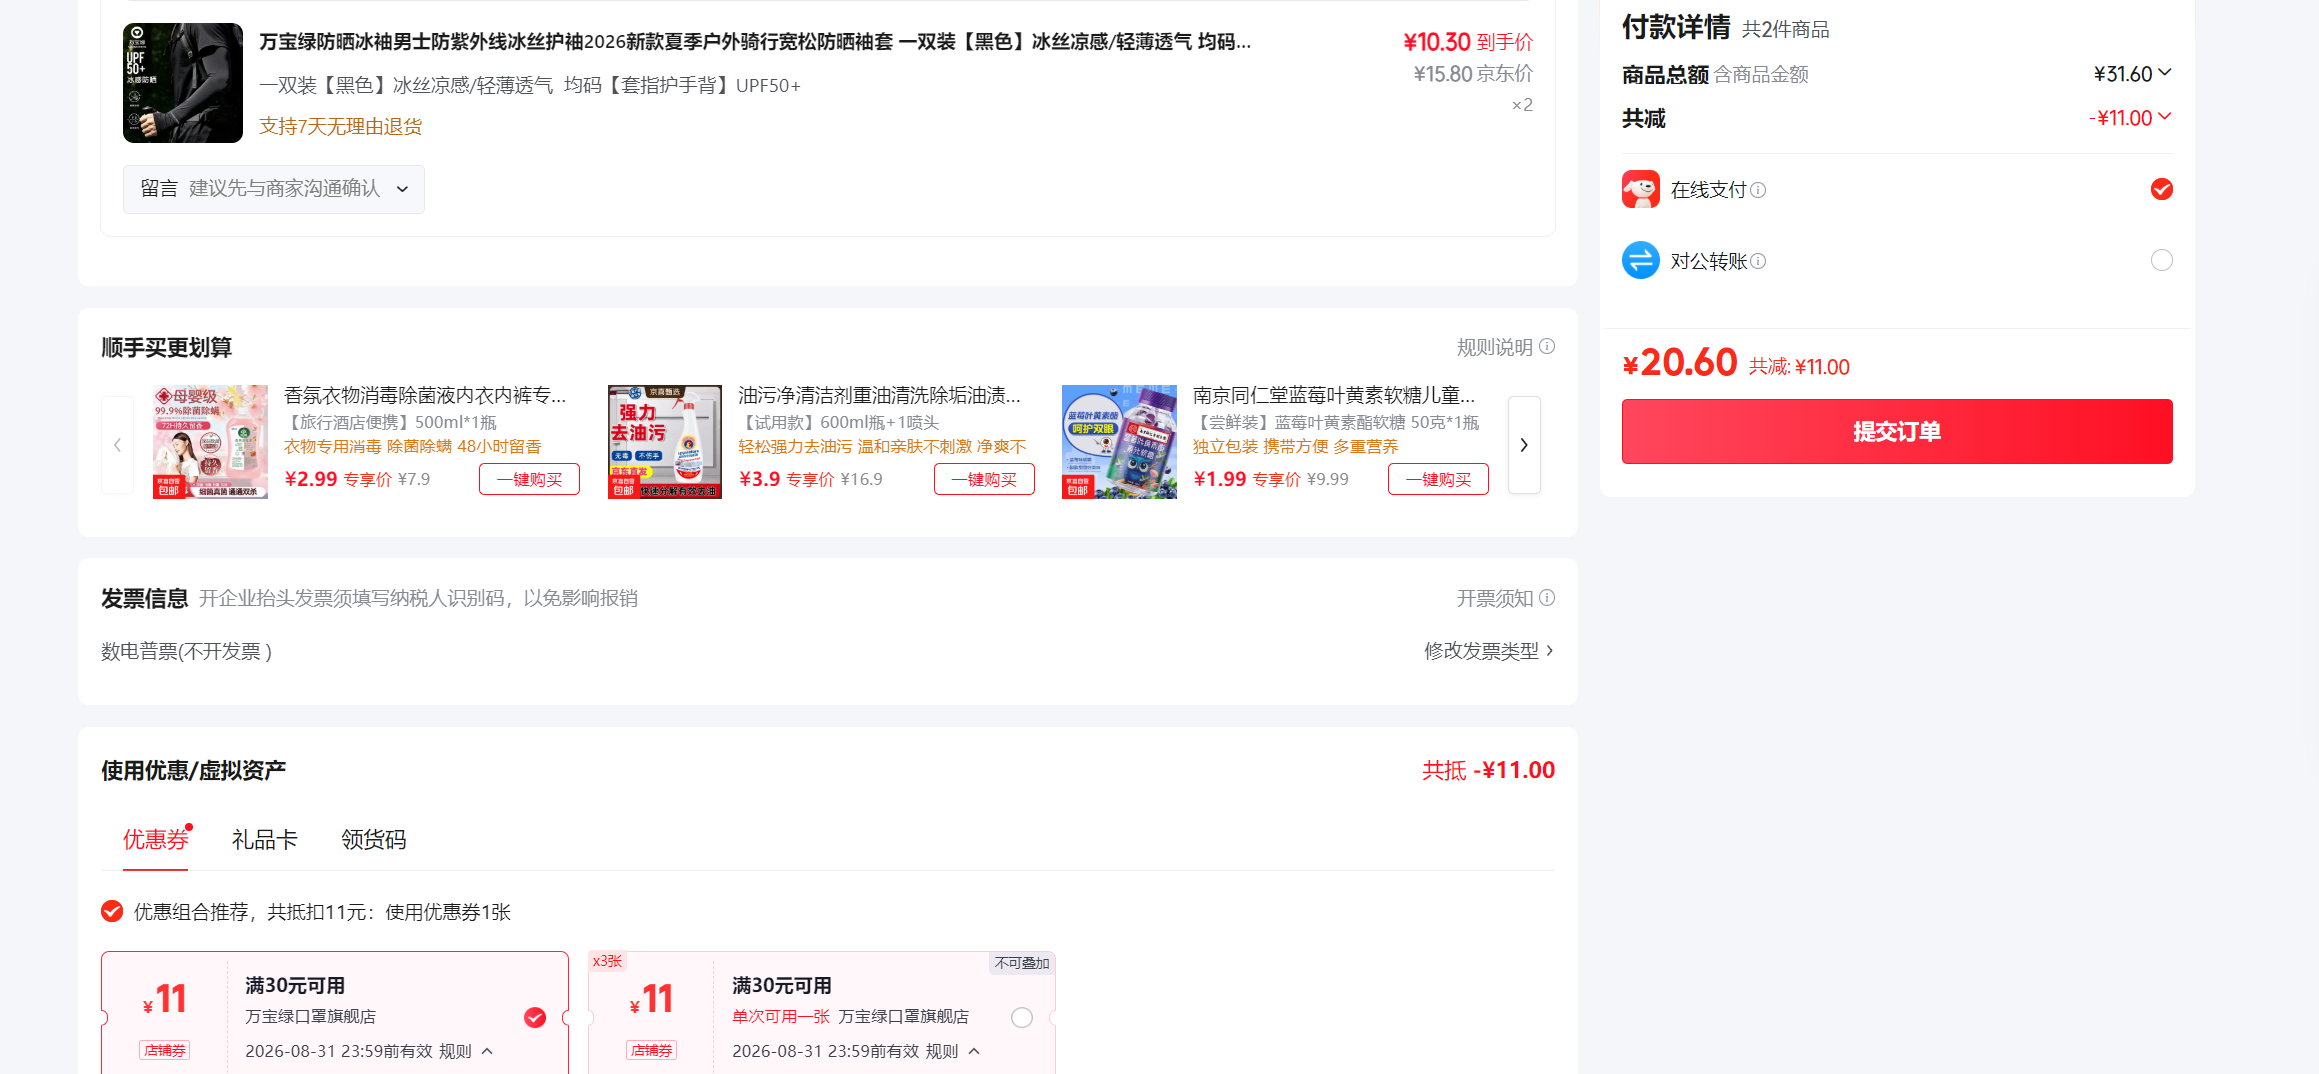Collapse 规则 on the selected ¥11 coupon
This screenshot has width=2319, height=1074.
(x=466, y=1051)
